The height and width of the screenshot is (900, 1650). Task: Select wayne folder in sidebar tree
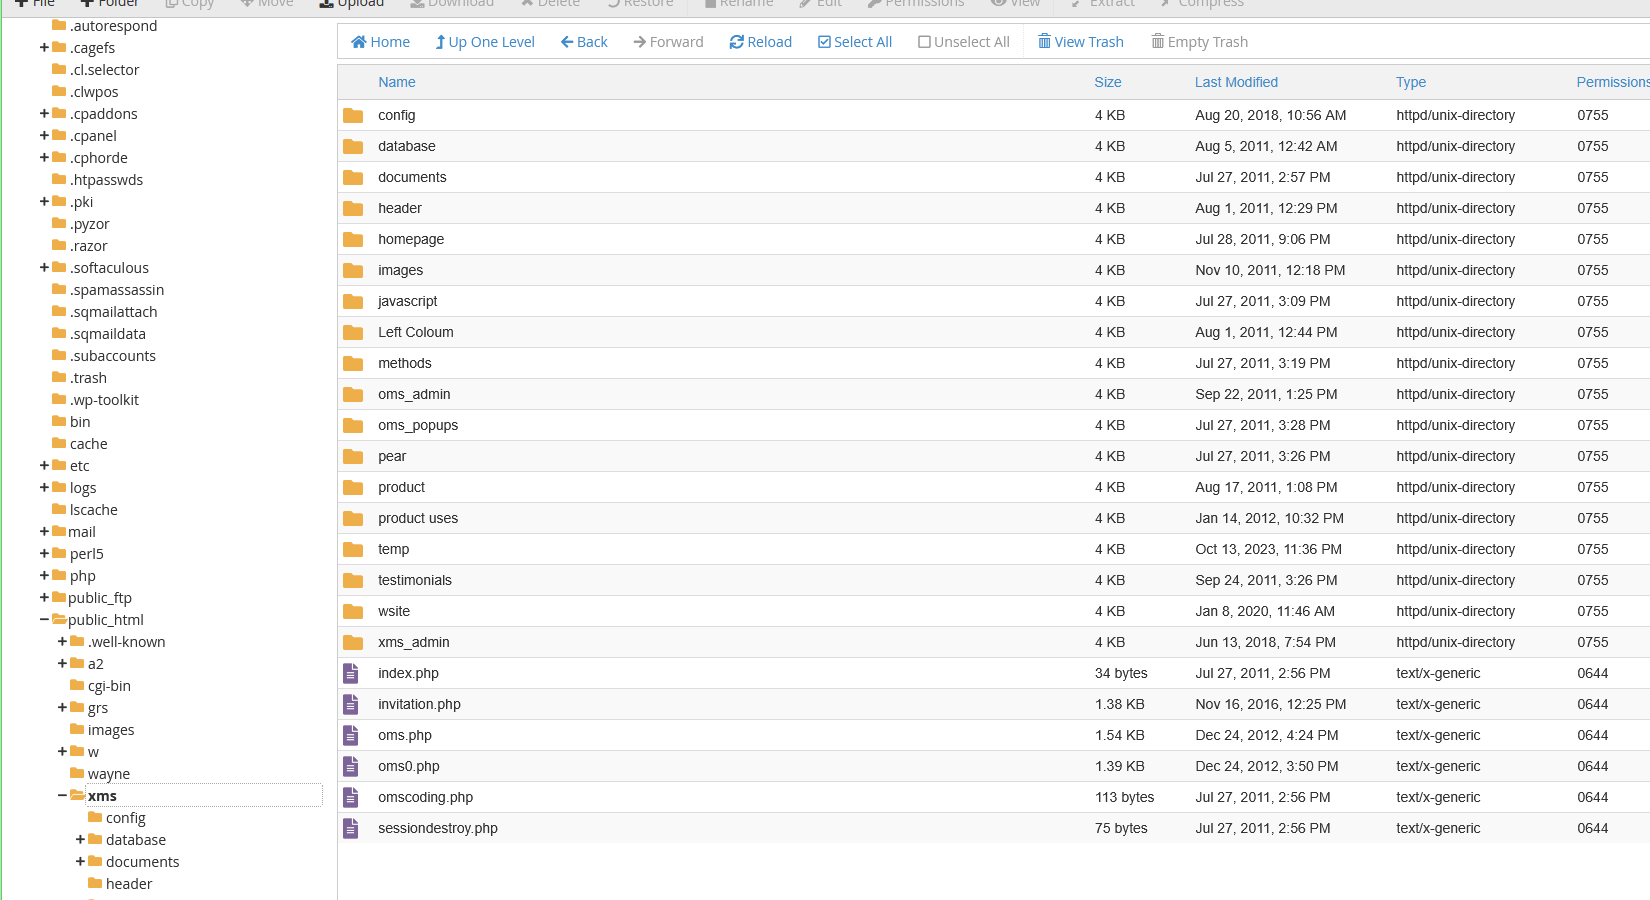108,774
